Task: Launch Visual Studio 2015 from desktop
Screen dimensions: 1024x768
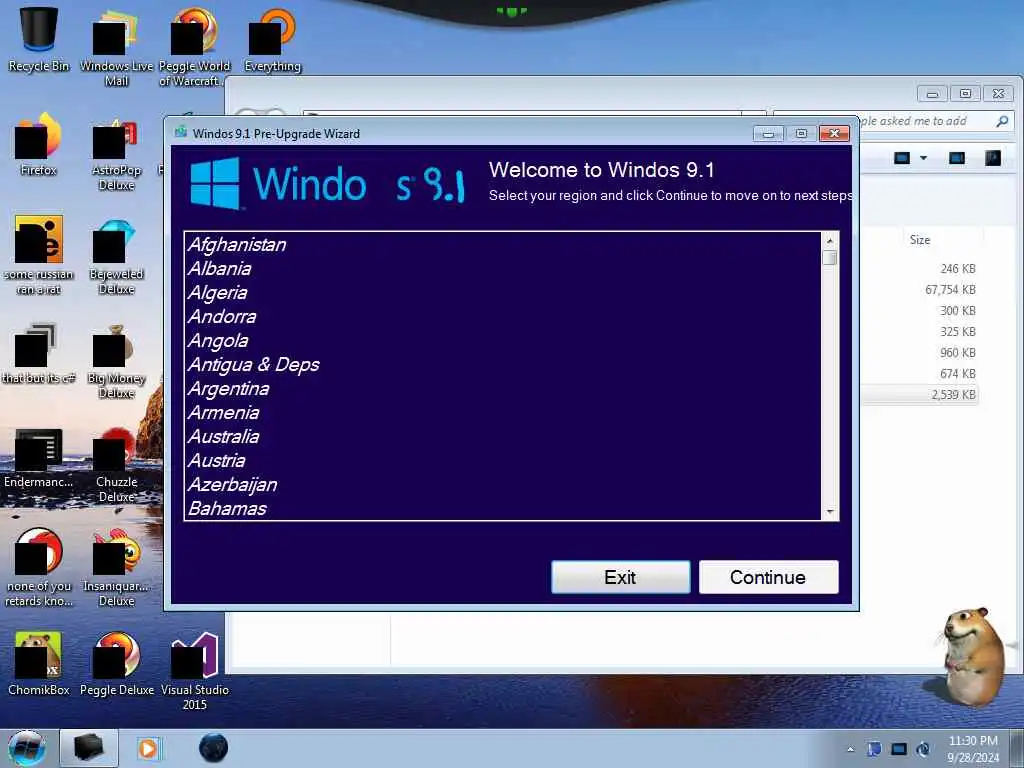Action: click(194, 671)
